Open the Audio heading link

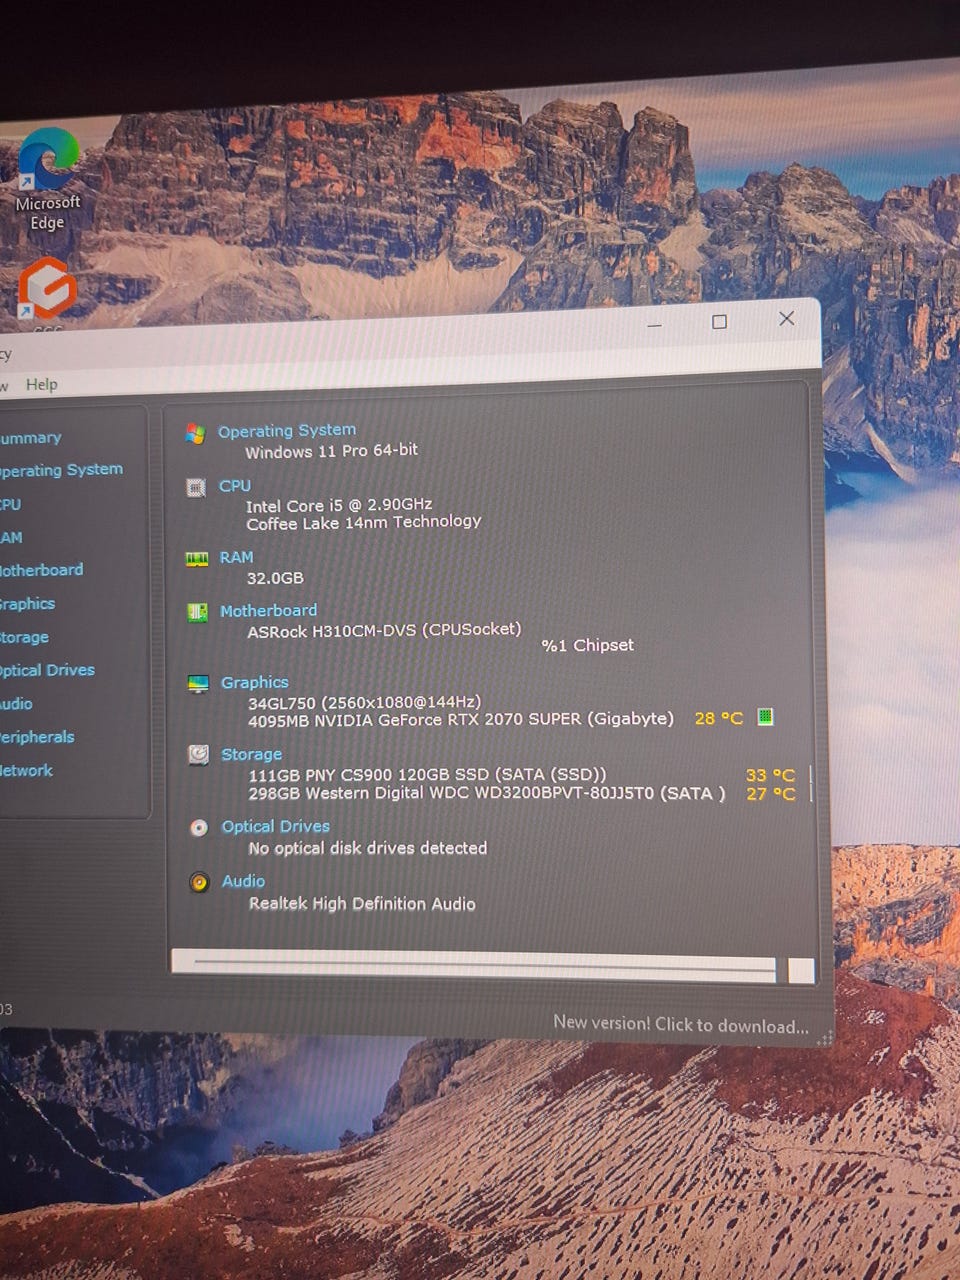point(243,881)
